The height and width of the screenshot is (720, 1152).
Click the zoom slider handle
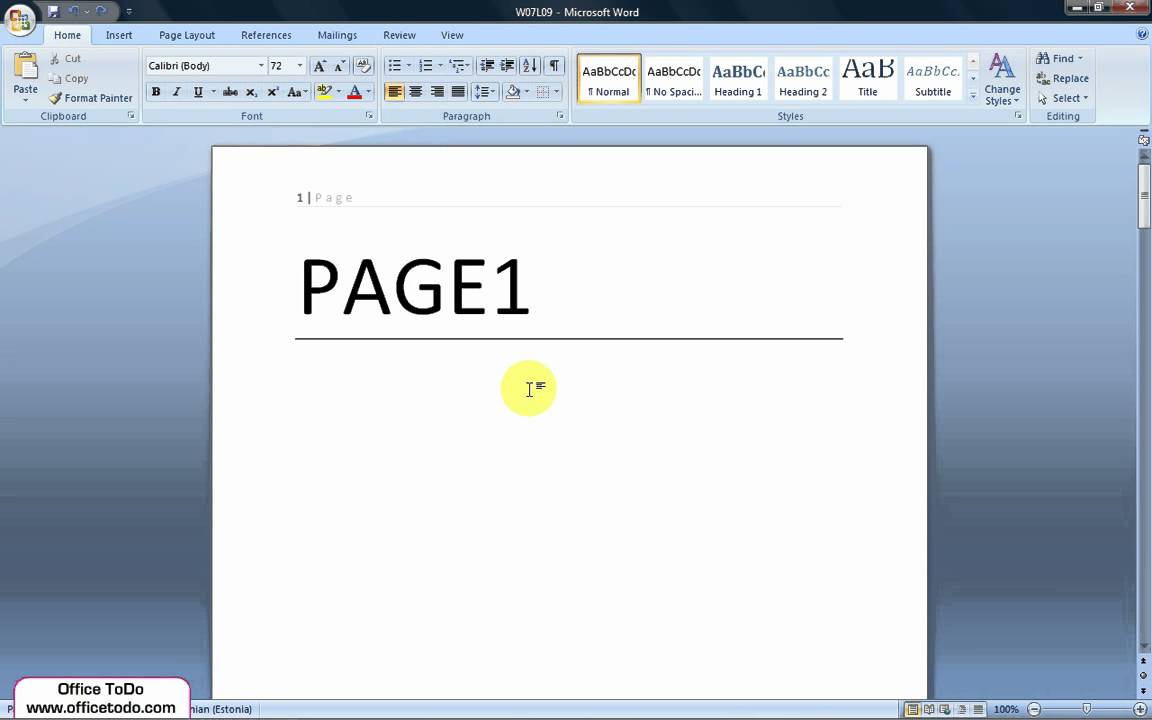pyautogui.click(x=1087, y=709)
